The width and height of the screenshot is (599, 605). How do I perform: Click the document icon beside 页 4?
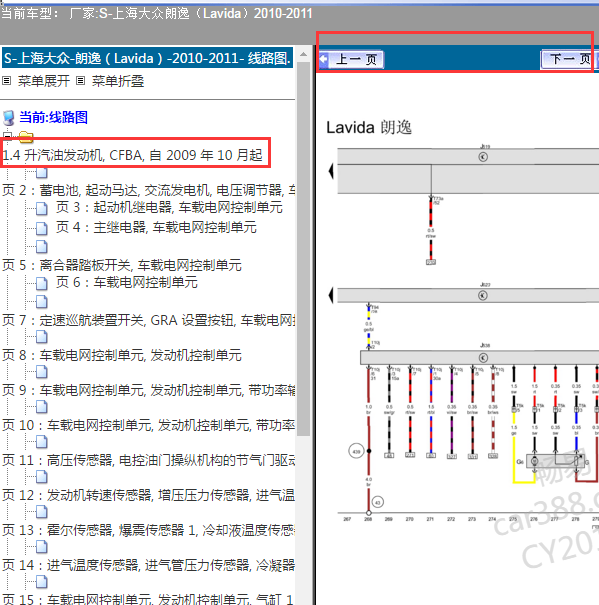pos(42,228)
